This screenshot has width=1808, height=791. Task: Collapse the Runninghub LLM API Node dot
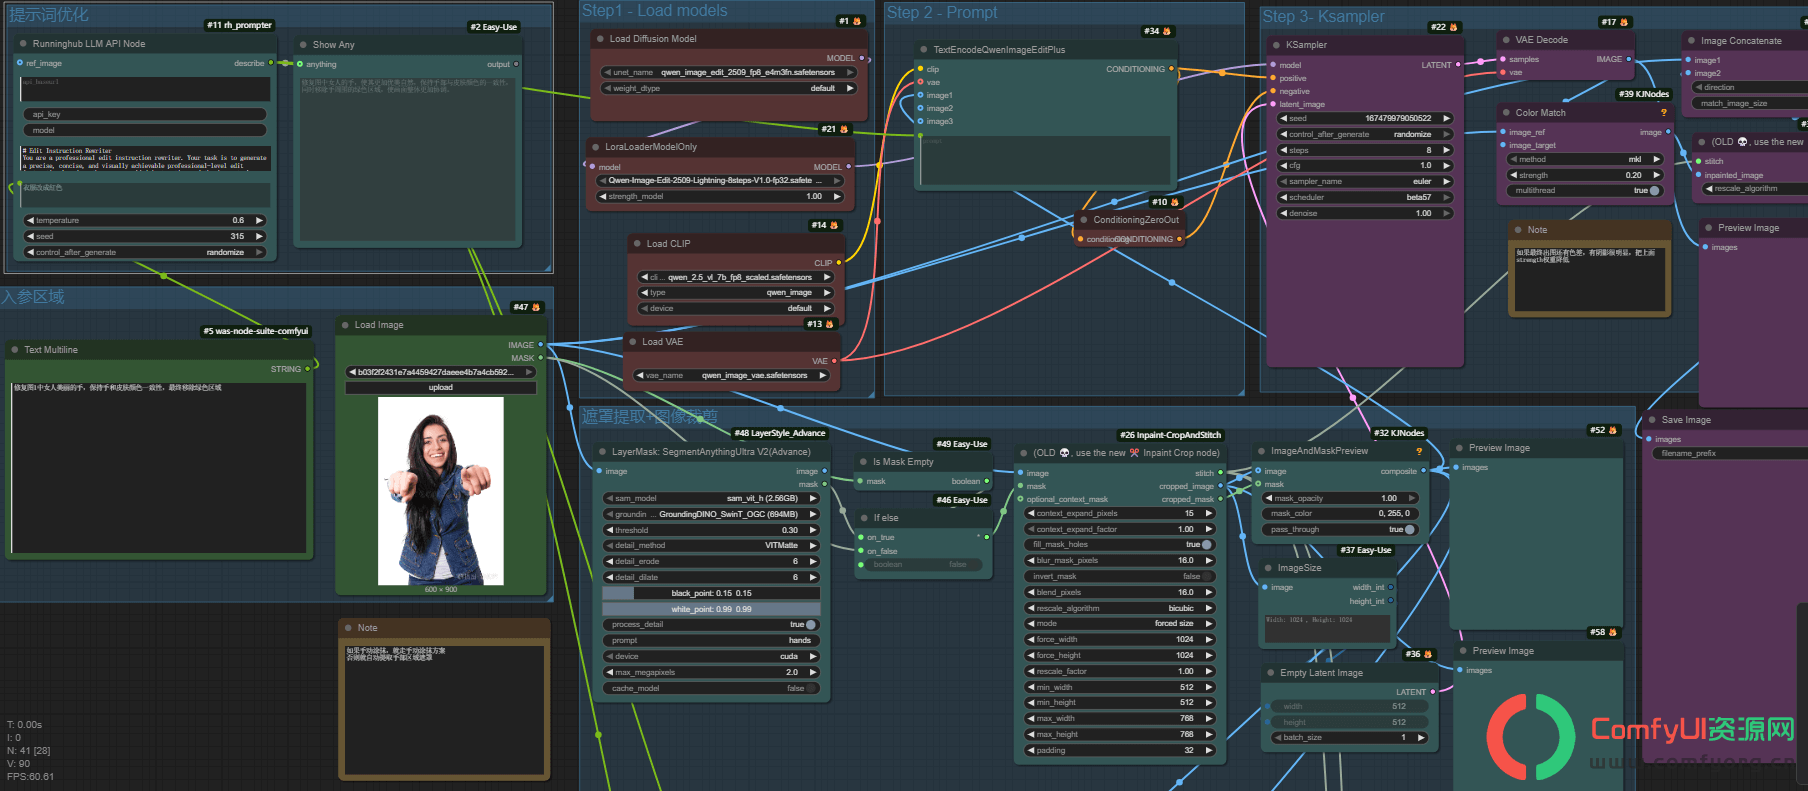pos(22,44)
